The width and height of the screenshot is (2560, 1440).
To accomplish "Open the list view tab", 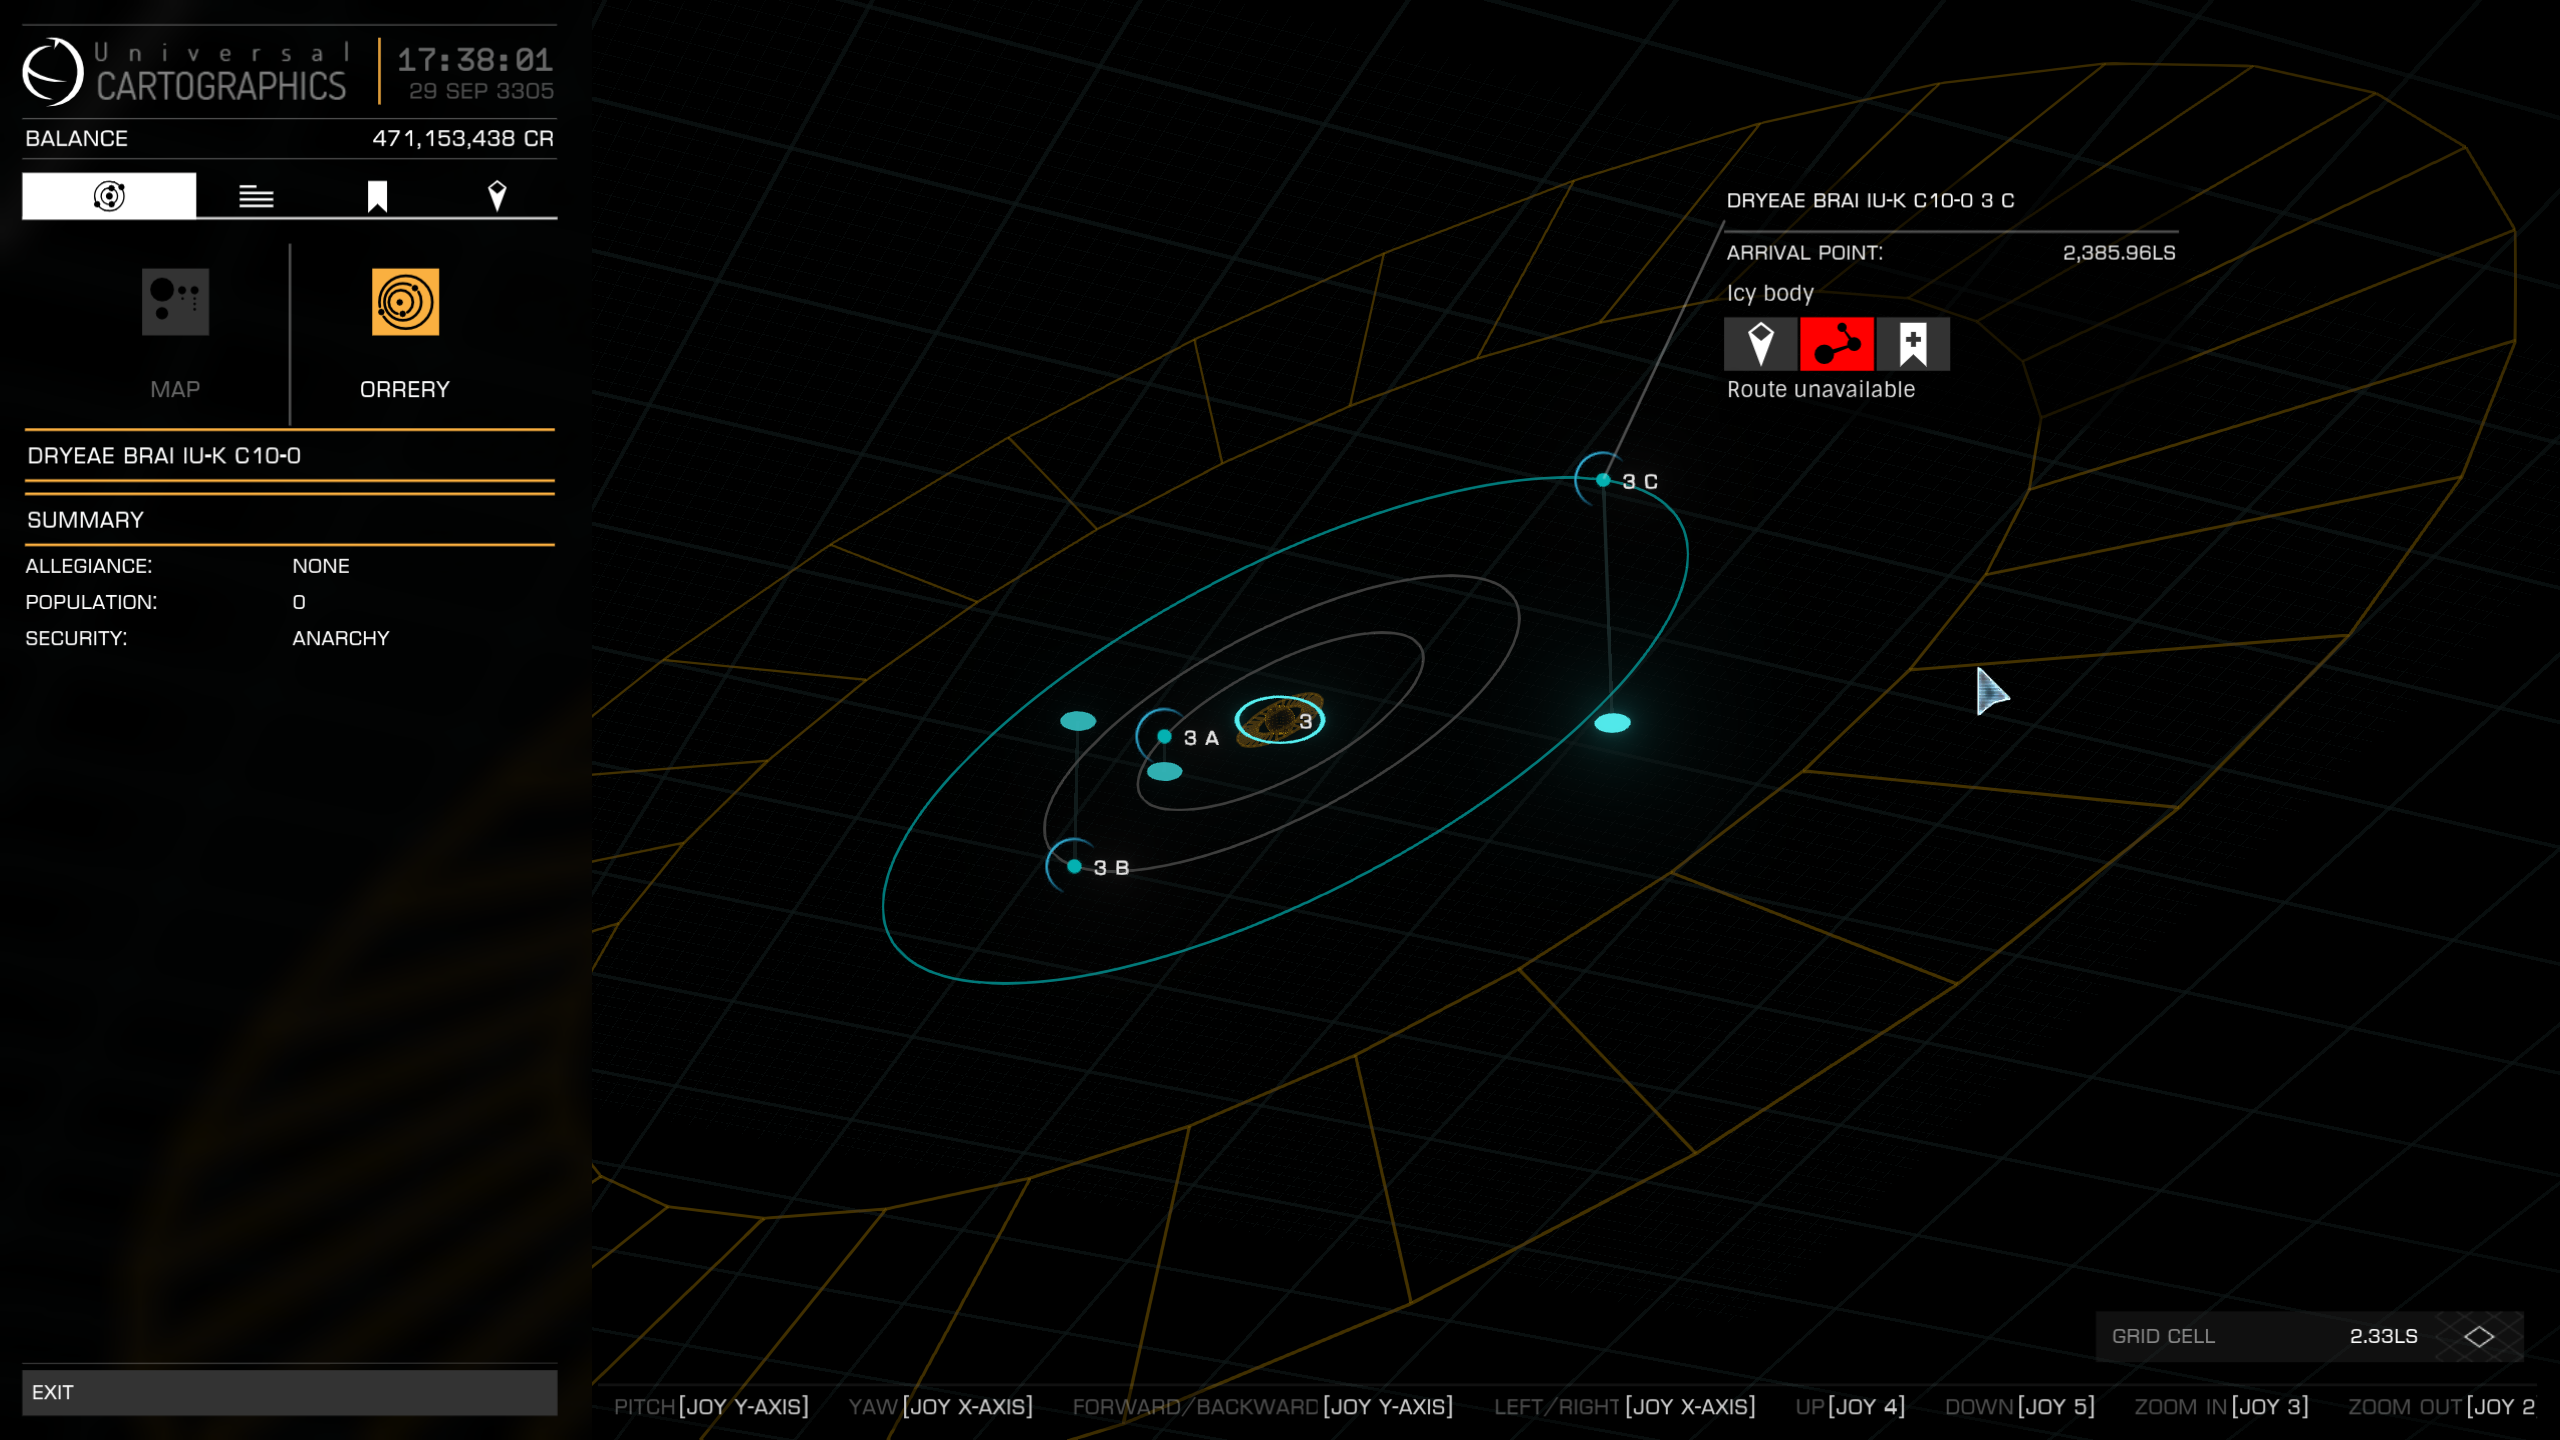I will (x=256, y=196).
